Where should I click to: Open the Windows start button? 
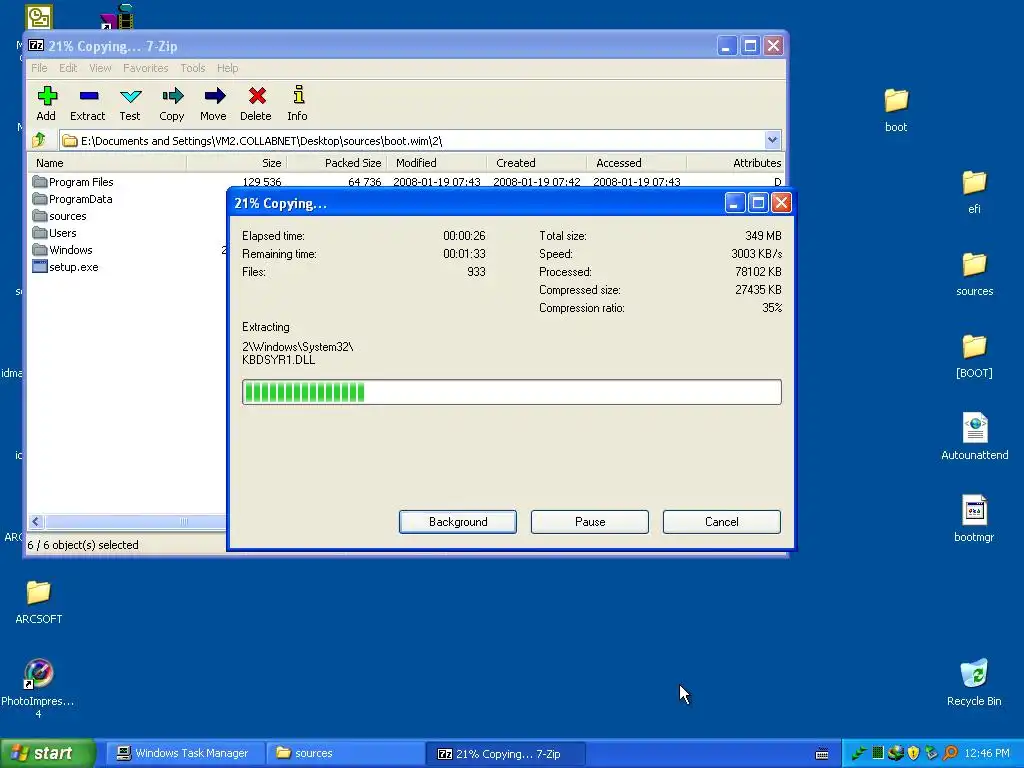pos(48,753)
